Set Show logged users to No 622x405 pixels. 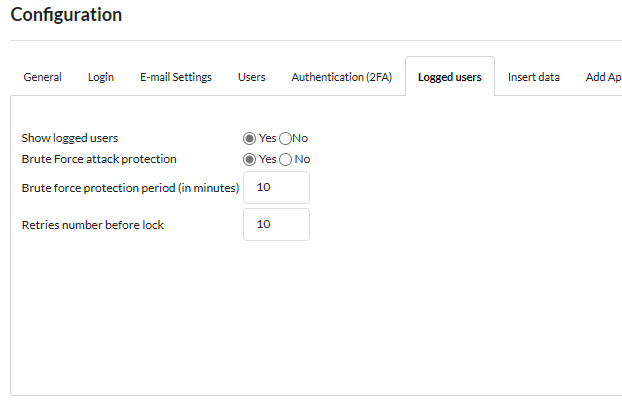click(285, 138)
